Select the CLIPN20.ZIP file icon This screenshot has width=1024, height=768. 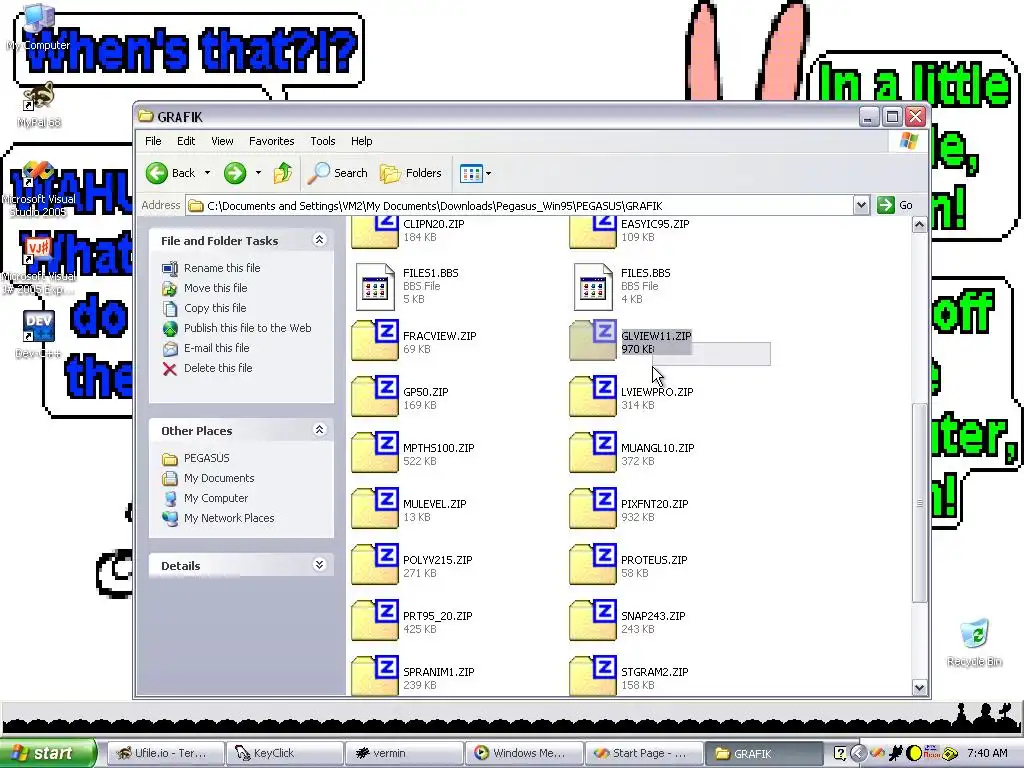pyautogui.click(x=375, y=231)
